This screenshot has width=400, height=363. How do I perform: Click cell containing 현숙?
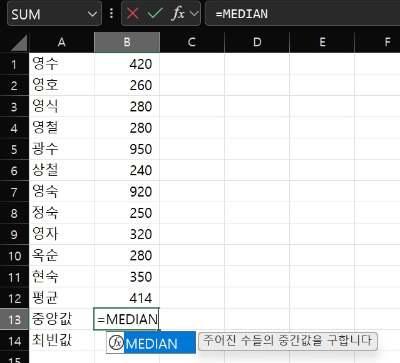(x=61, y=277)
